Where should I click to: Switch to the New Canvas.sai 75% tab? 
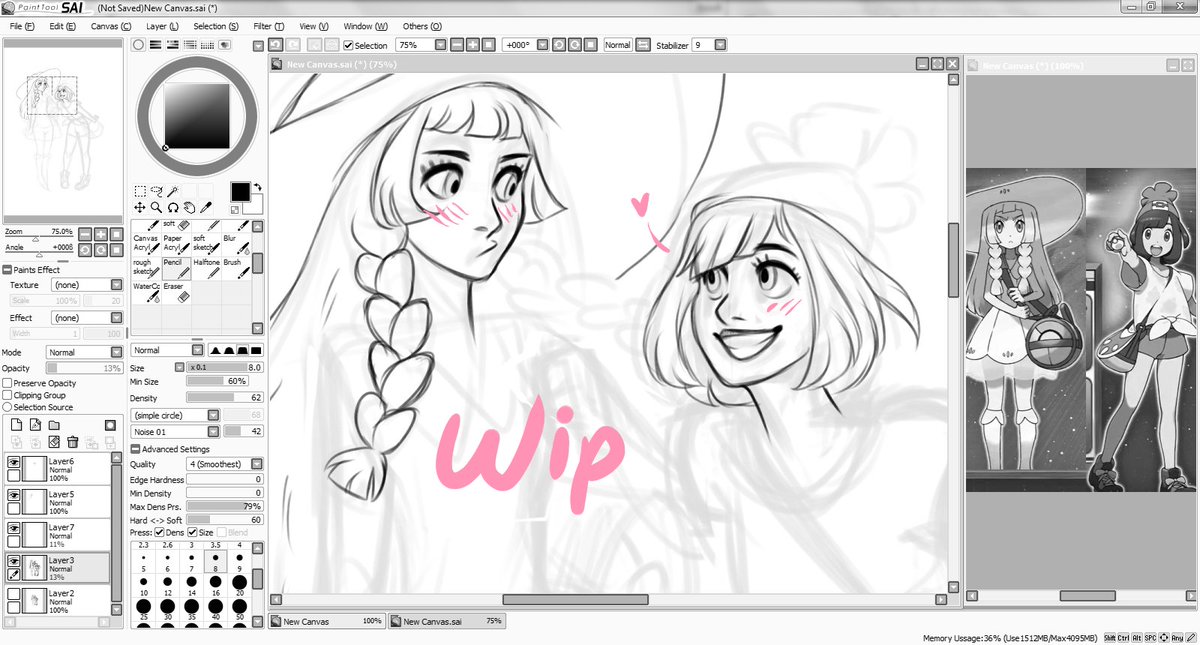point(446,621)
